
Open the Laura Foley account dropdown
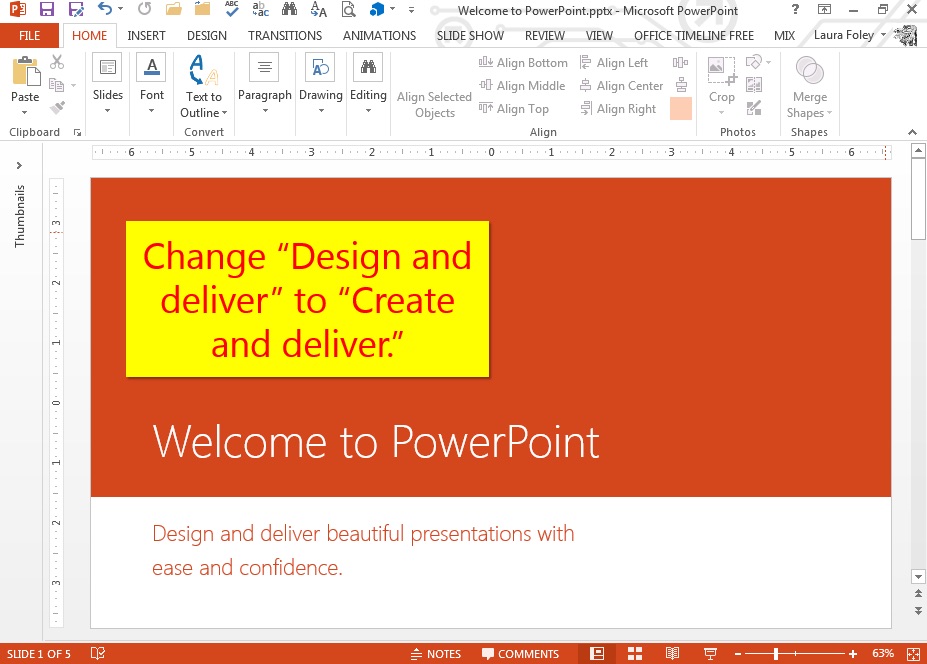pos(884,35)
